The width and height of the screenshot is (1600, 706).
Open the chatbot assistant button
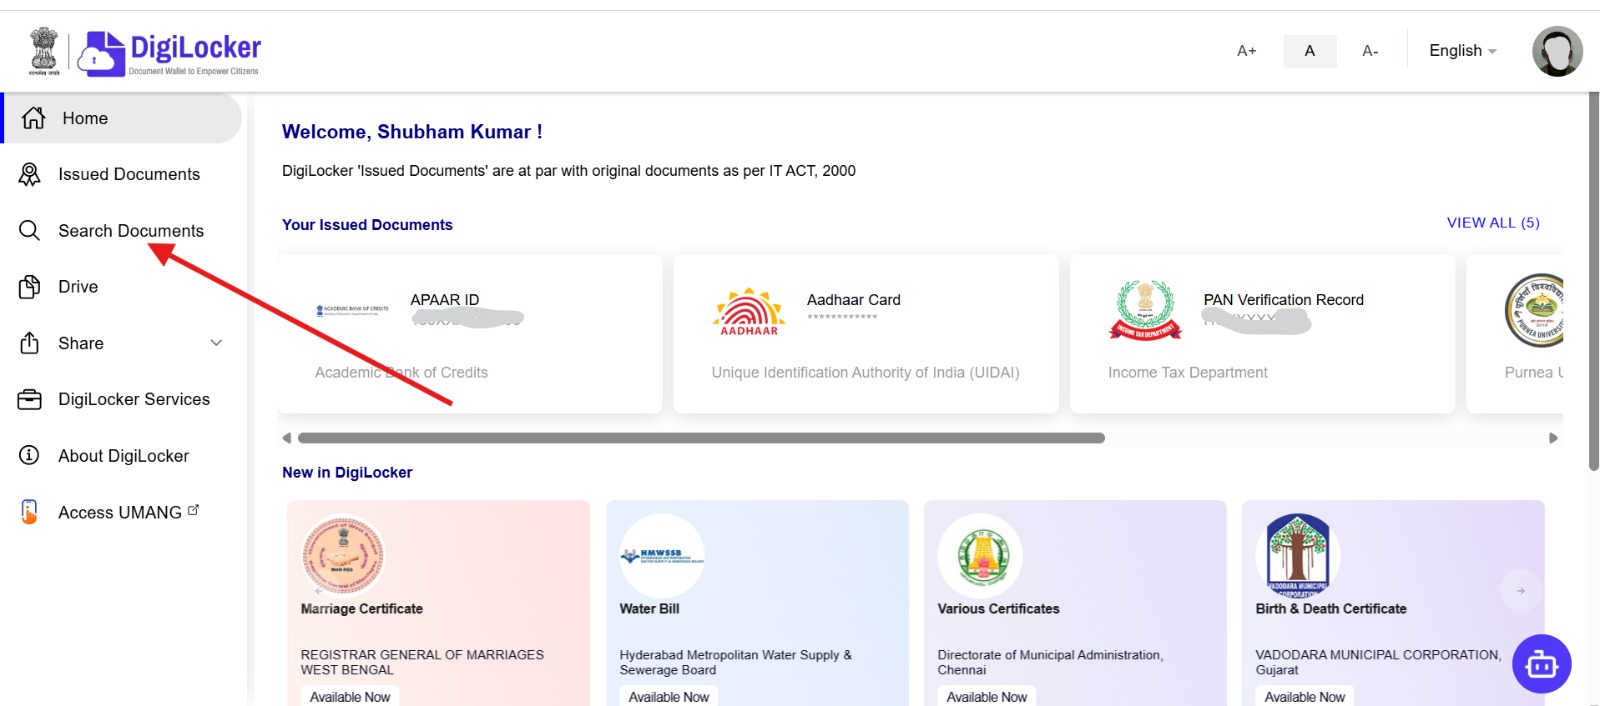1541,663
